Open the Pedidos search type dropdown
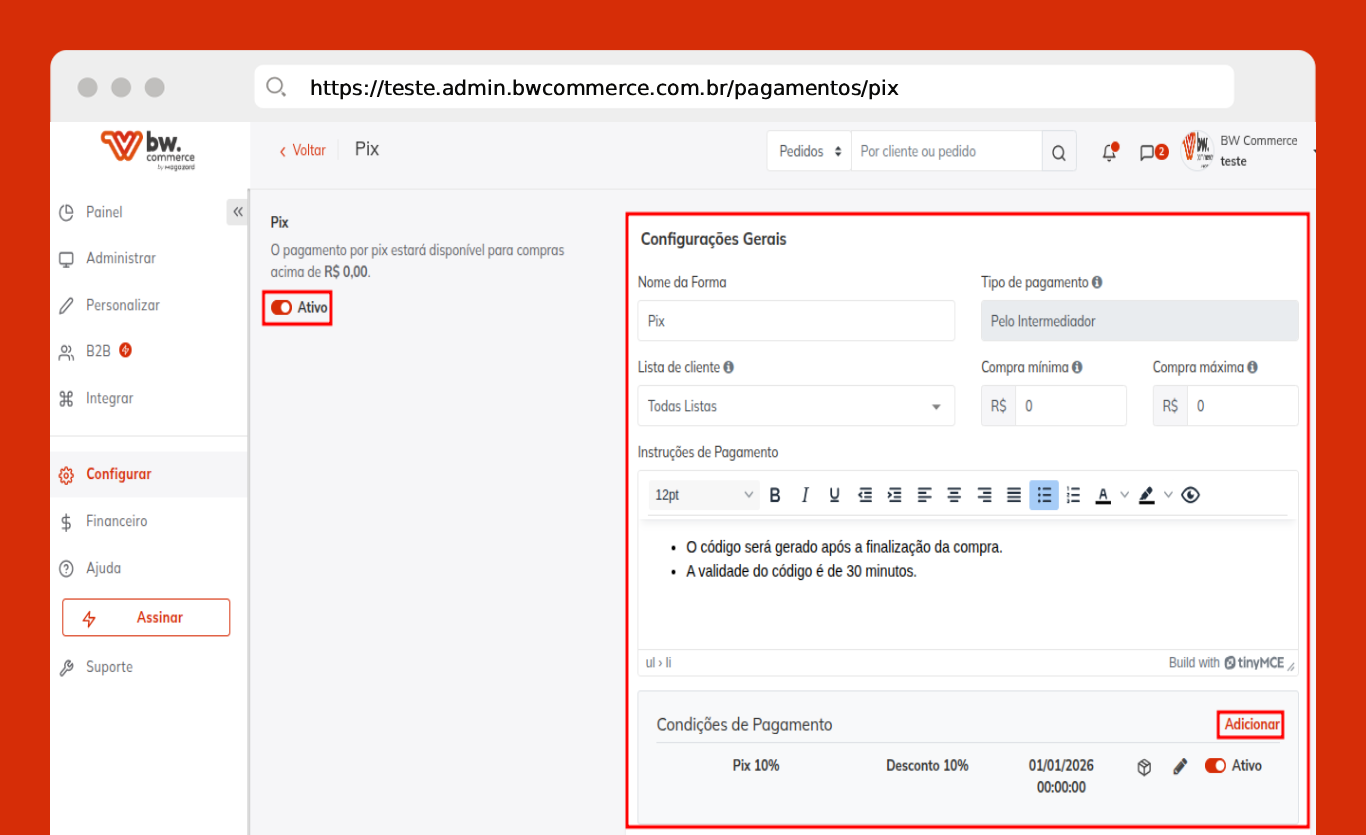 click(x=809, y=152)
